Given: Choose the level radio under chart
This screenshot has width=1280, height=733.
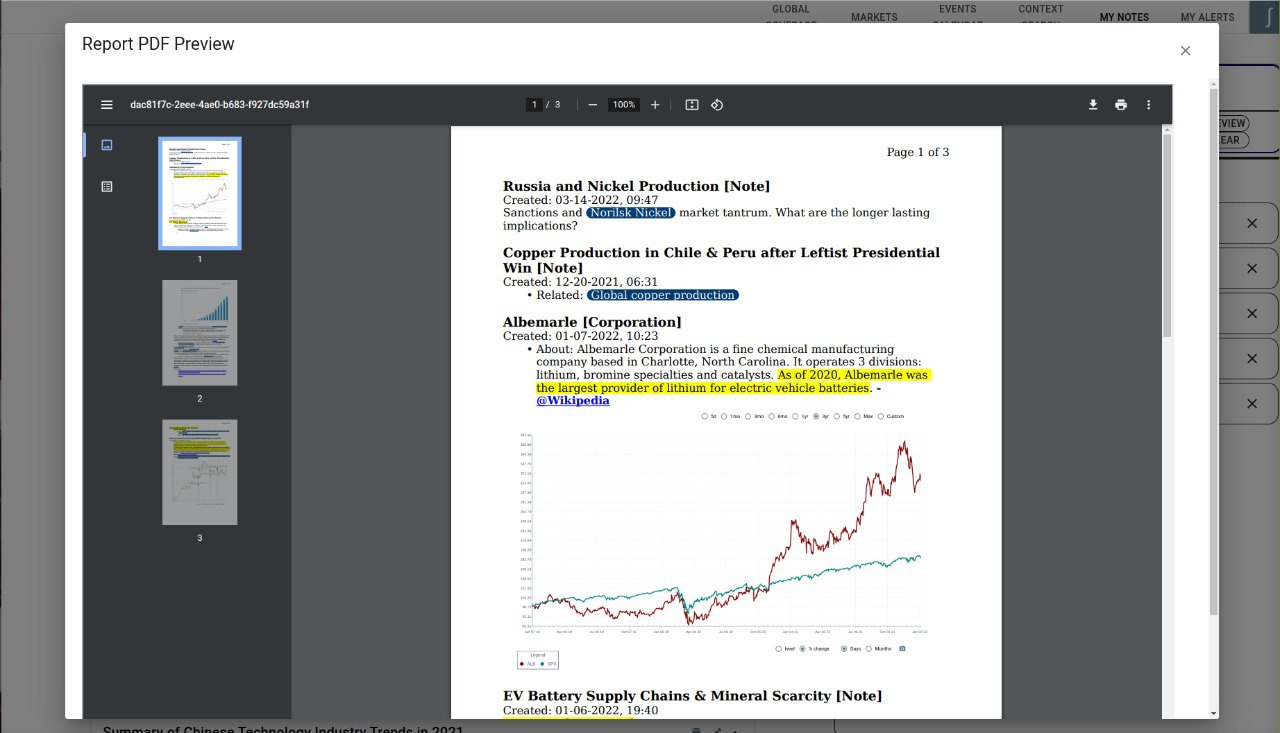Looking at the screenshot, I should 779,649.
